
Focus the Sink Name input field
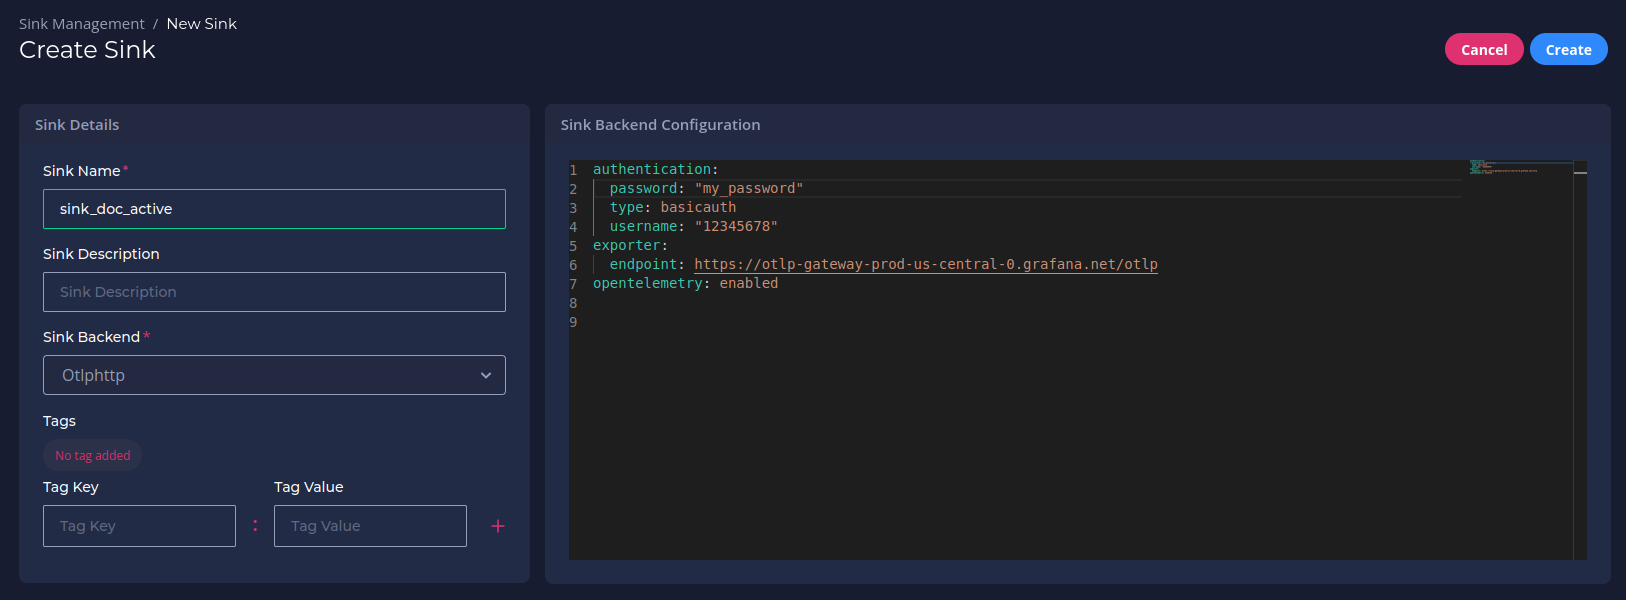coord(274,209)
